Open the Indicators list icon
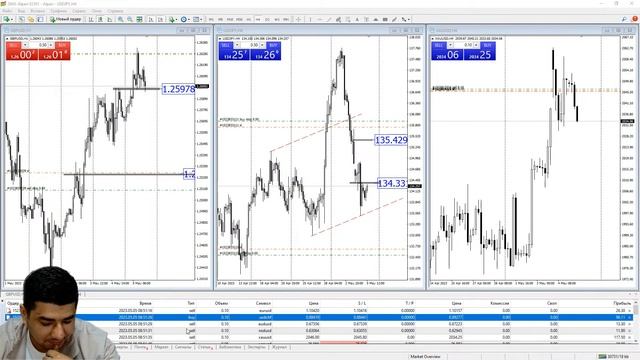Screen dimensions: 640x360 (172, 19)
